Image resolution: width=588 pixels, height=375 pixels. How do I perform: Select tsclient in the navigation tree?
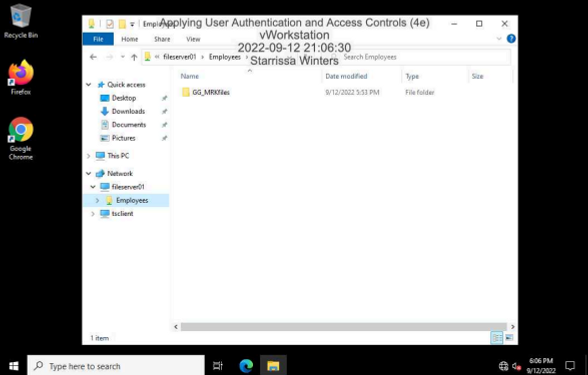click(x=122, y=214)
